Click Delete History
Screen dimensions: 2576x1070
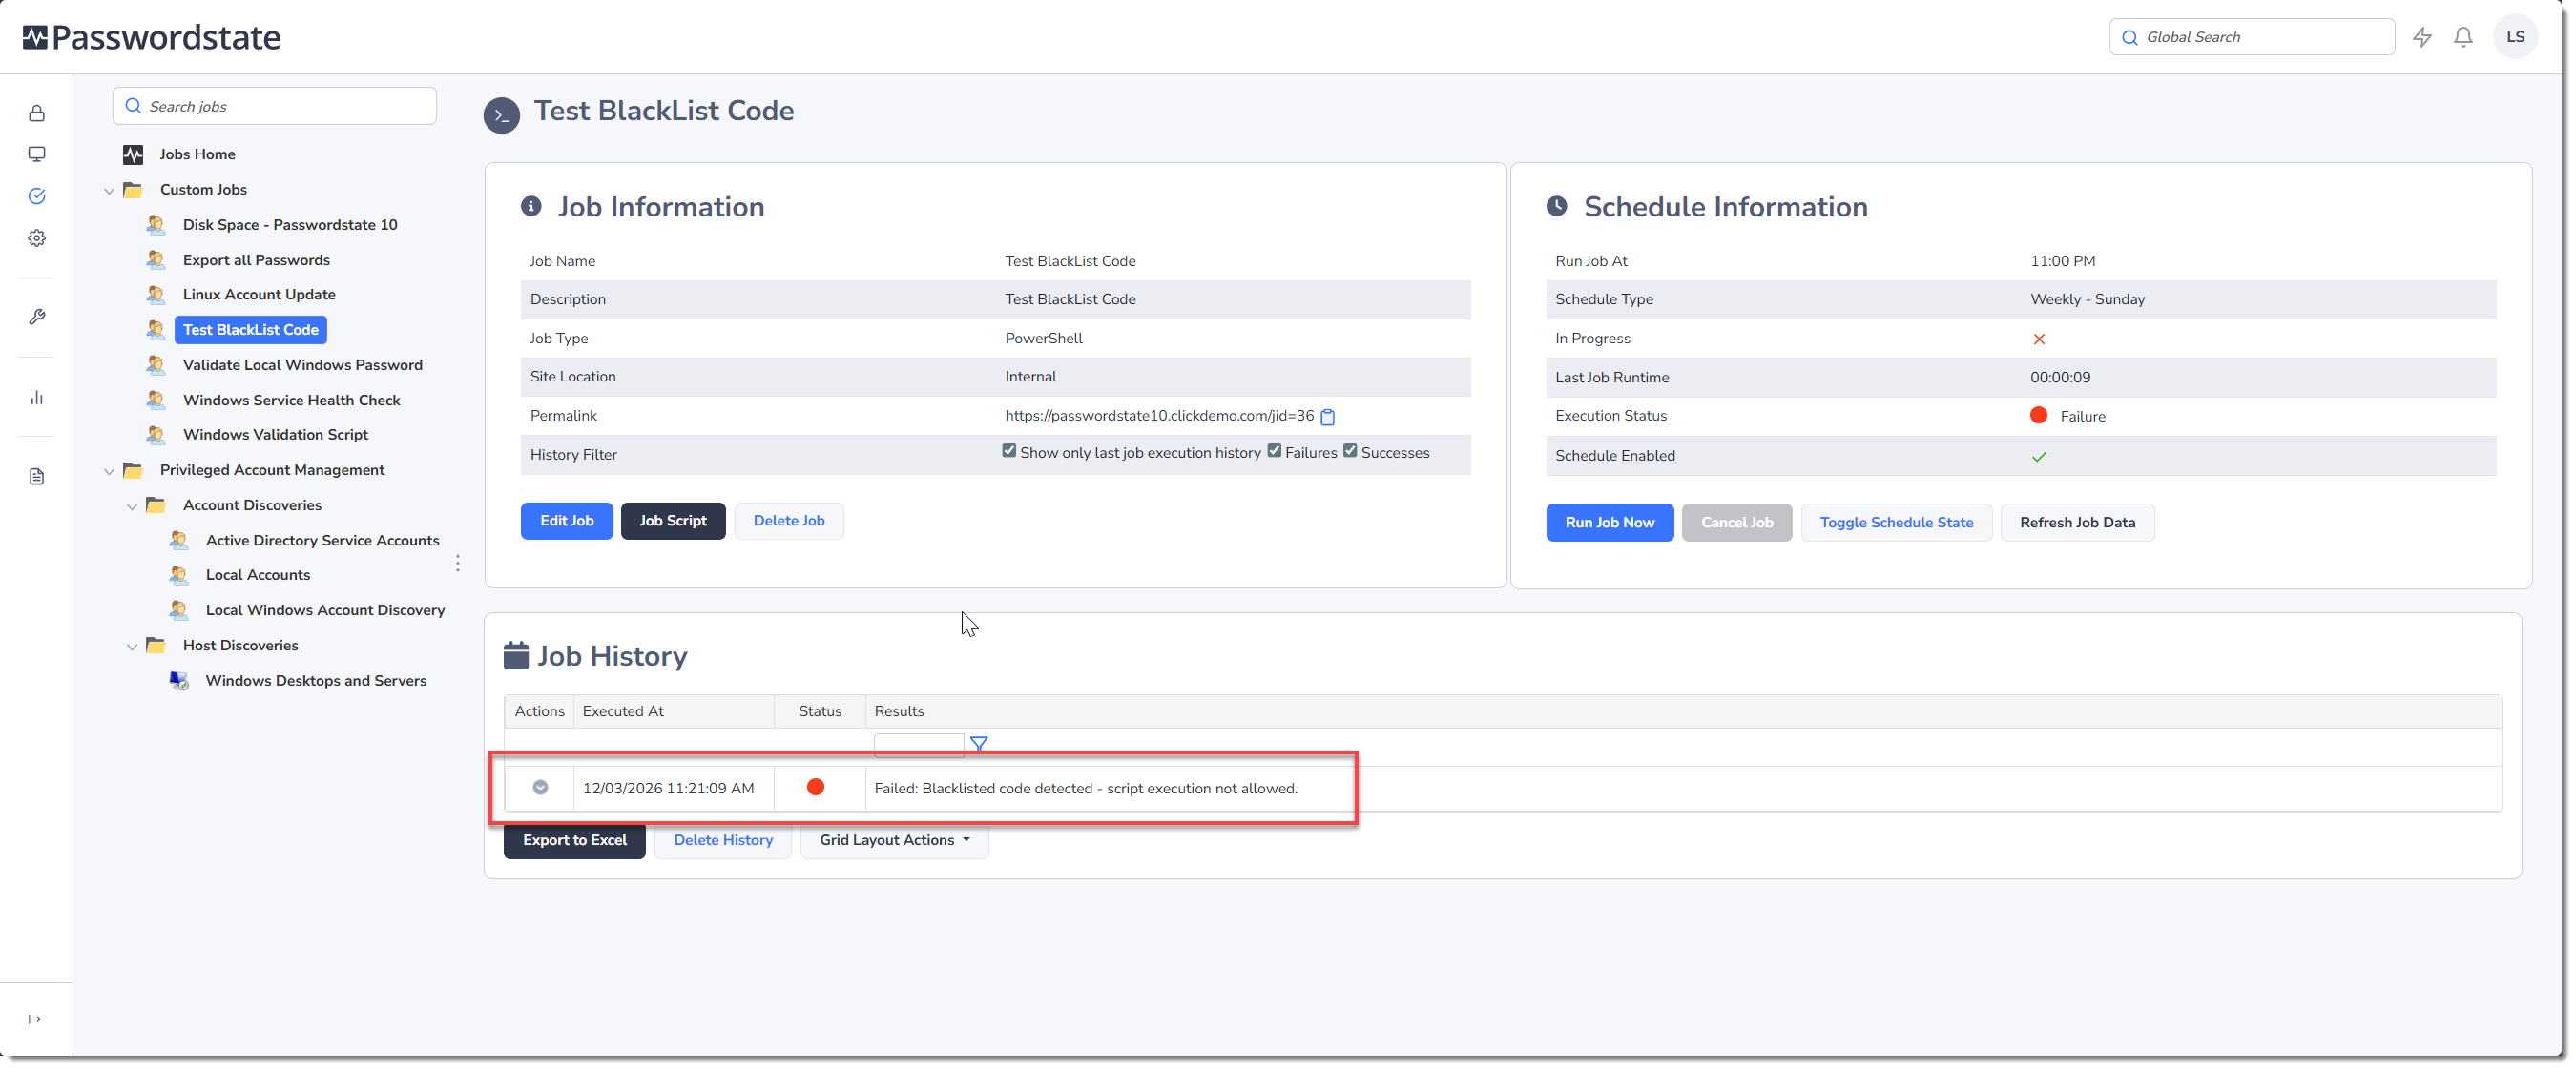pyautogui.click(x=723, y=840)
